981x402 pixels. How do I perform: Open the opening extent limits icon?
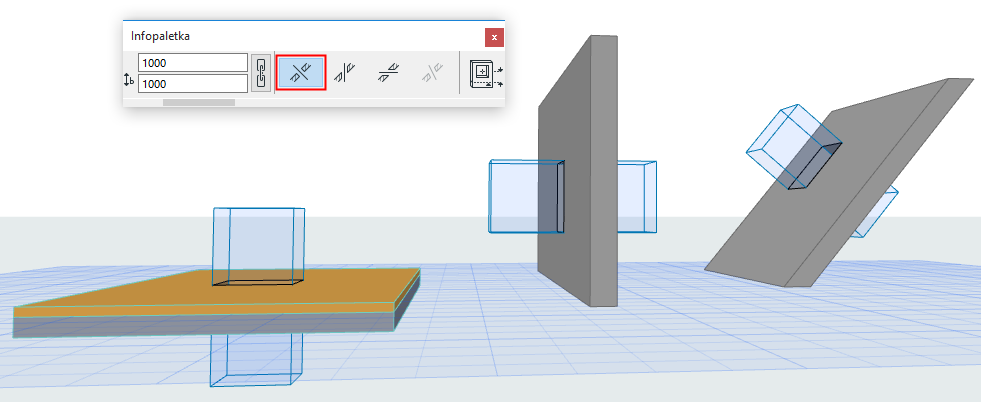[485, 73]
